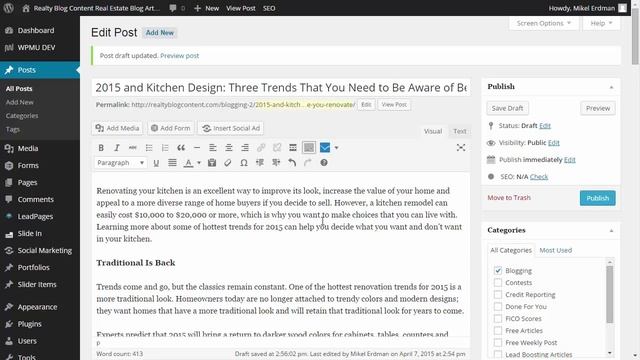Image resolution: width=640 pixels, height=360 pixels.
Task: Click the blue envelope toolbar button
Action: [x=325, y=148]
